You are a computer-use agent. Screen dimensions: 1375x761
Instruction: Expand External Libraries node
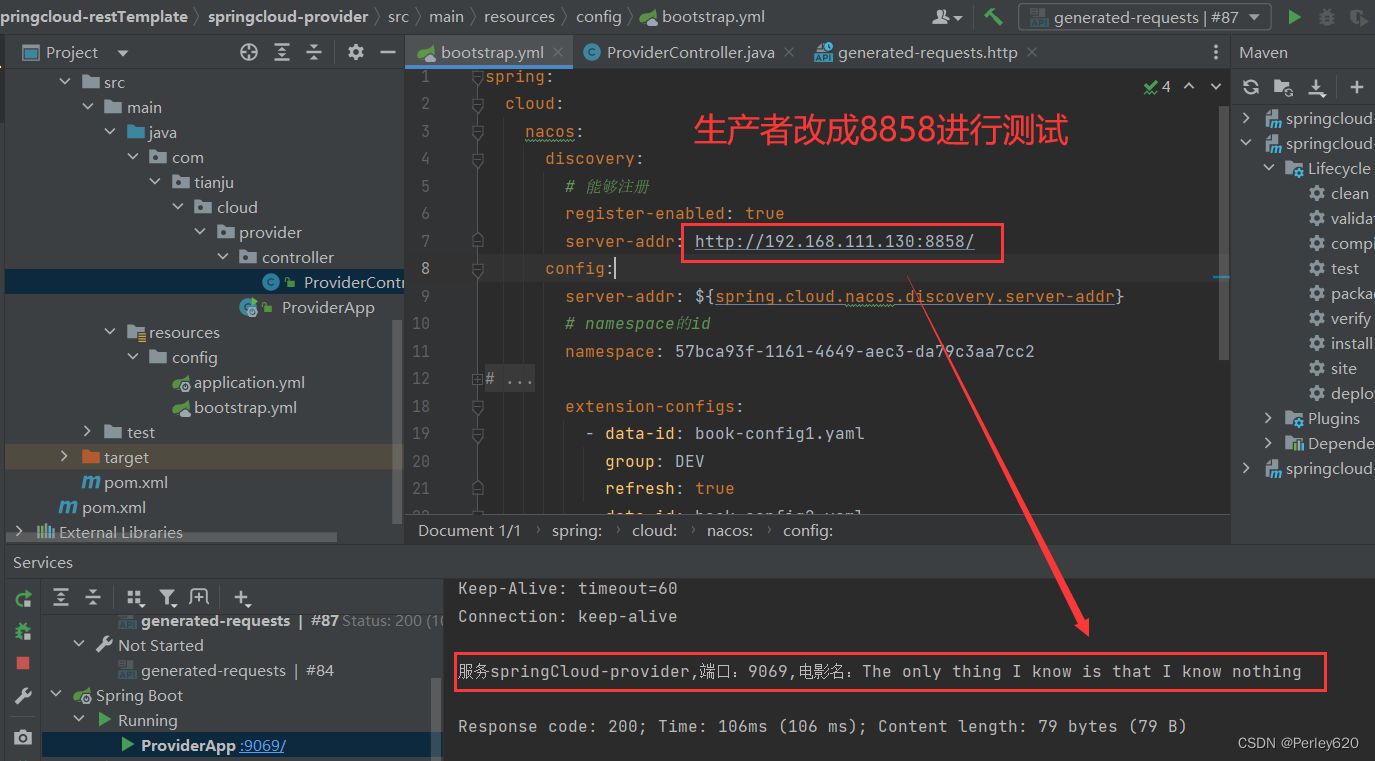tap(19, 532)
